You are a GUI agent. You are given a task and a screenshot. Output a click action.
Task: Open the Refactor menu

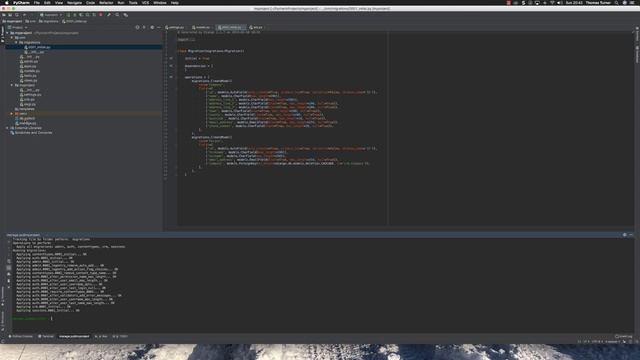[x=106, y=2]
